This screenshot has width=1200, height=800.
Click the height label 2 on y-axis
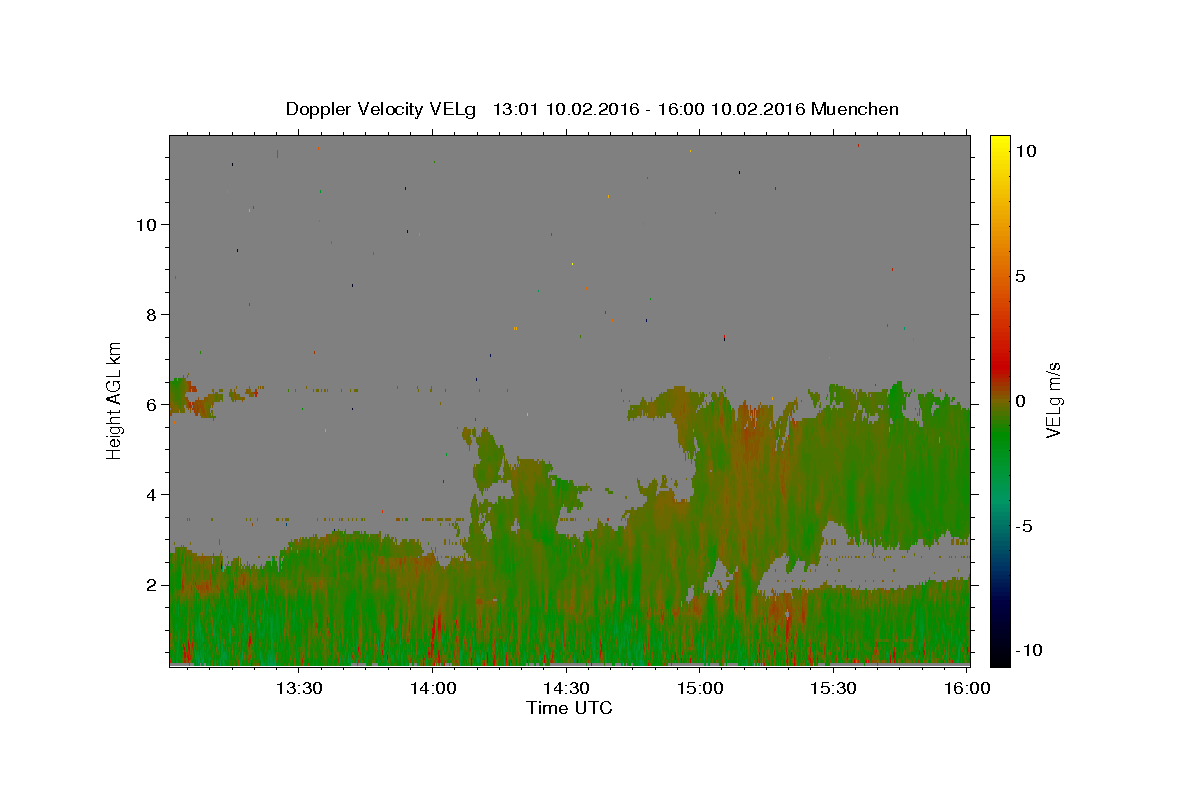tap(151, 584)
